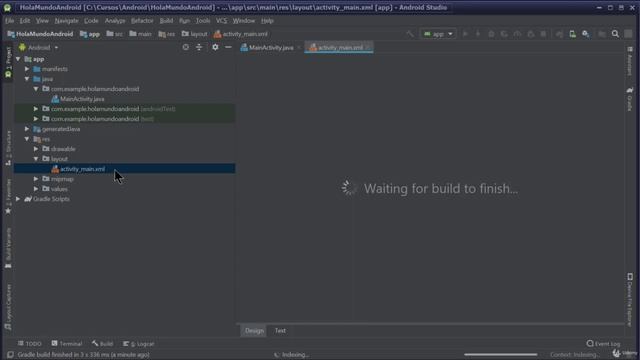Click the Gradle build finished status message
640x360 pixels.
coord(83,355)
